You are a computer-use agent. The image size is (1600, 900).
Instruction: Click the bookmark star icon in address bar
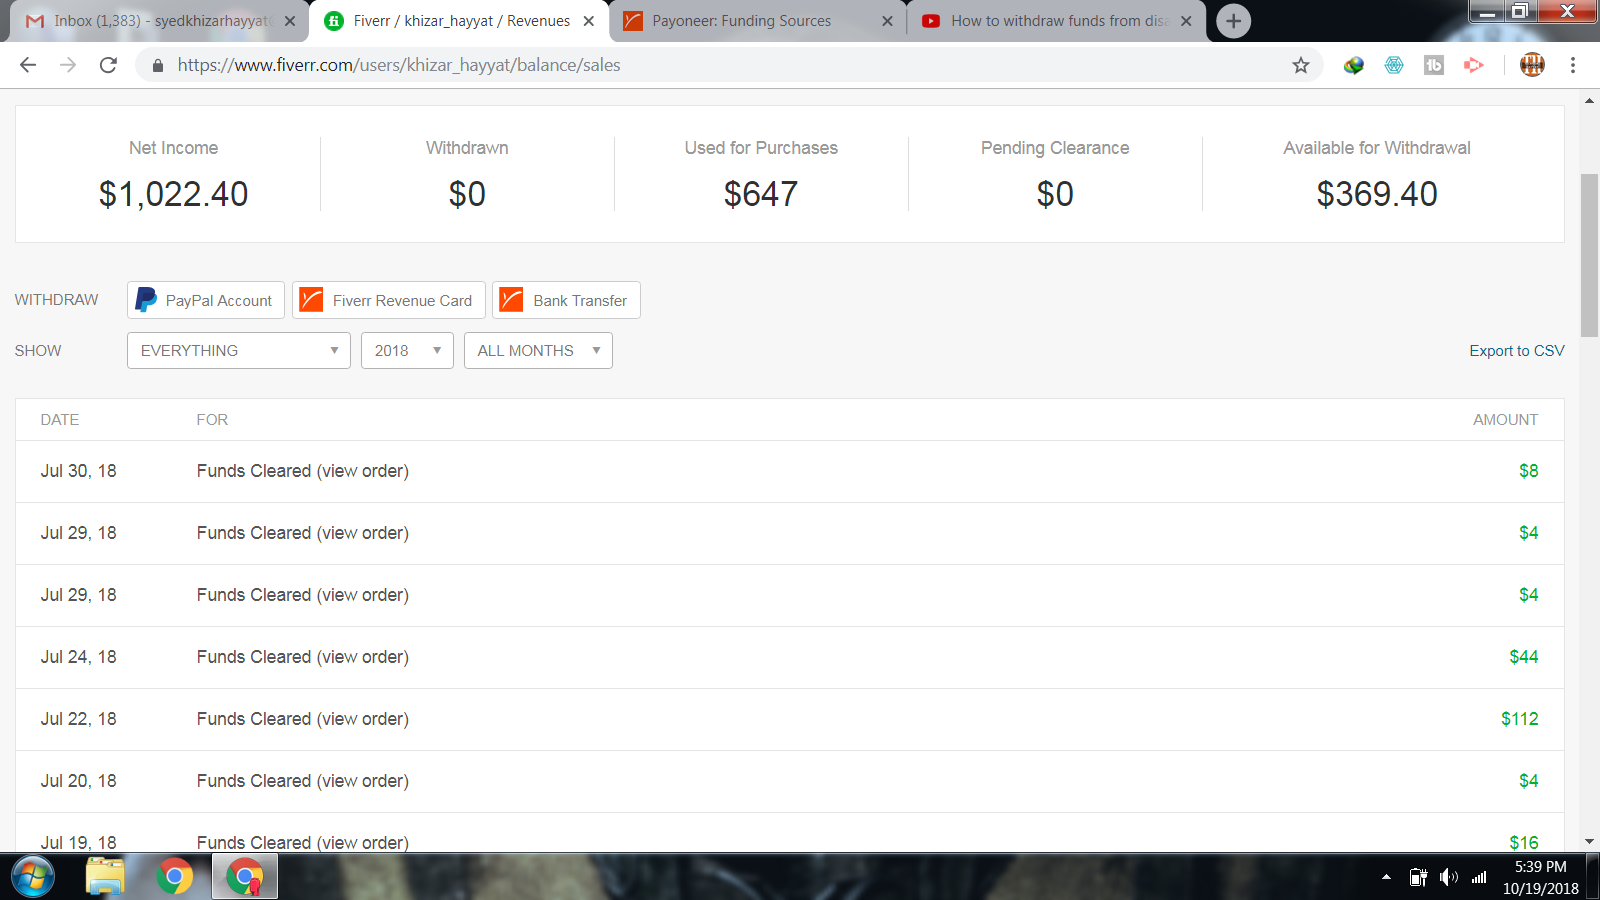coord(1300,65)
